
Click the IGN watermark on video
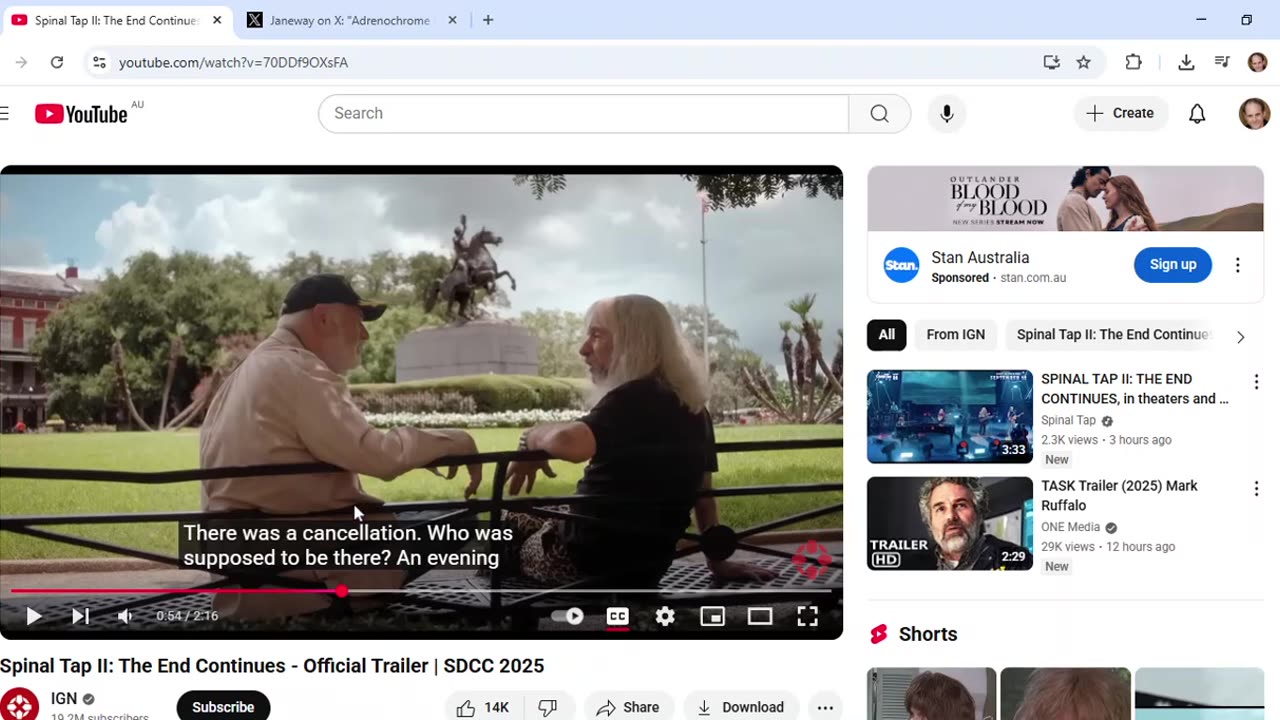pos(811,559)
